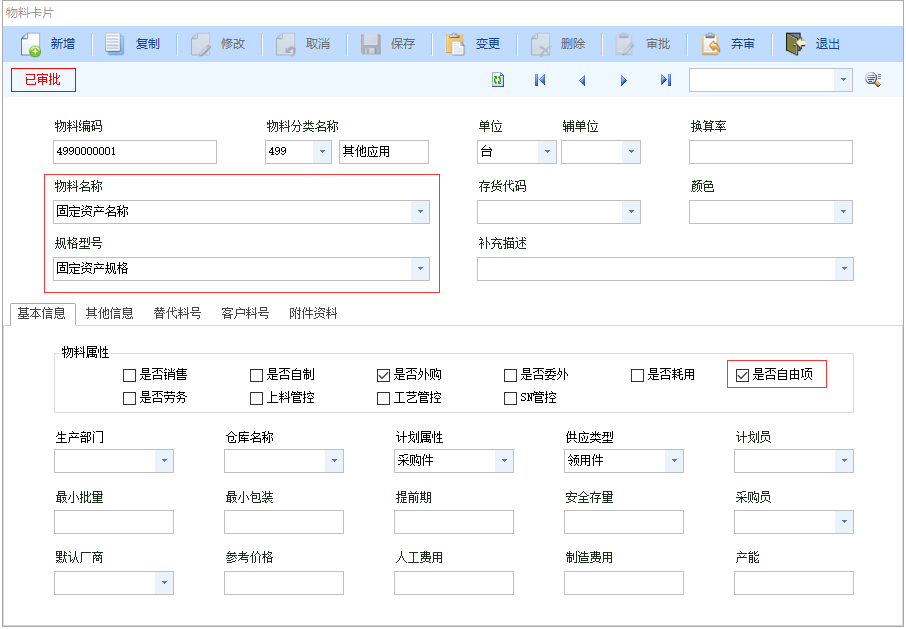Click the 物料编码 input field
This screenshot has height=629, width=906.
pyautogui.click(x=135, y=152)
